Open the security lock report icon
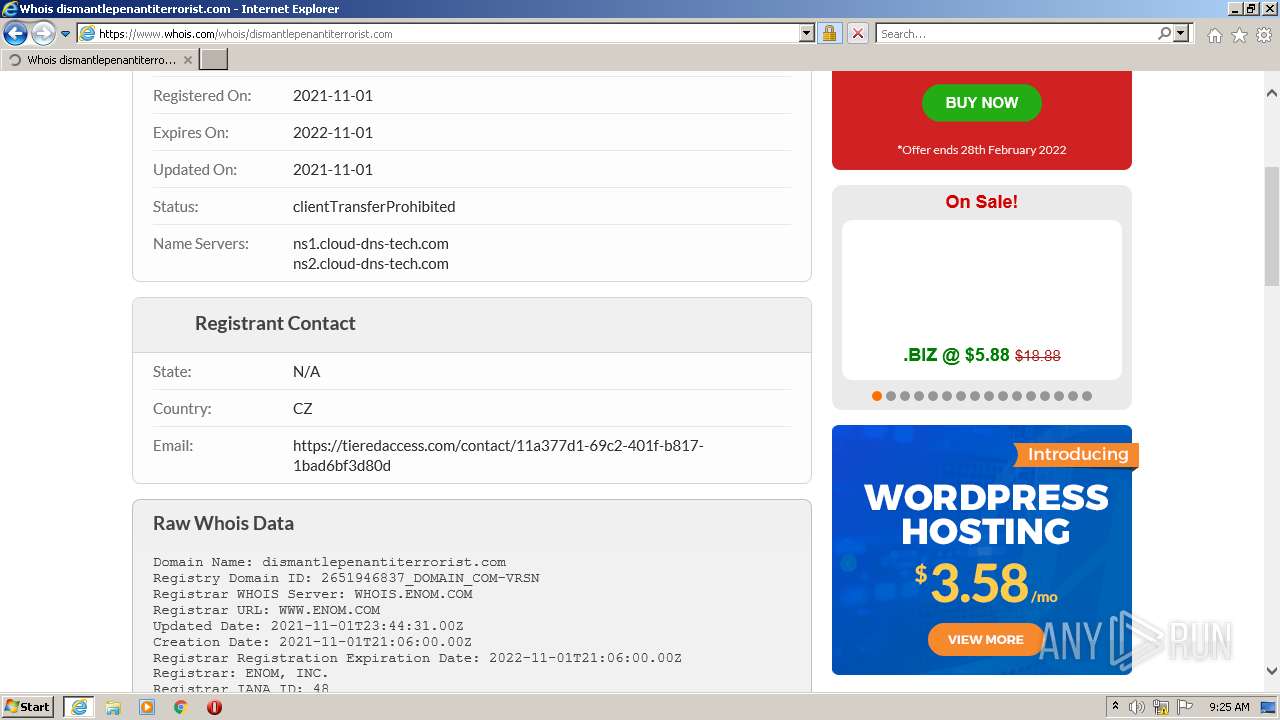 click(829, 33)
